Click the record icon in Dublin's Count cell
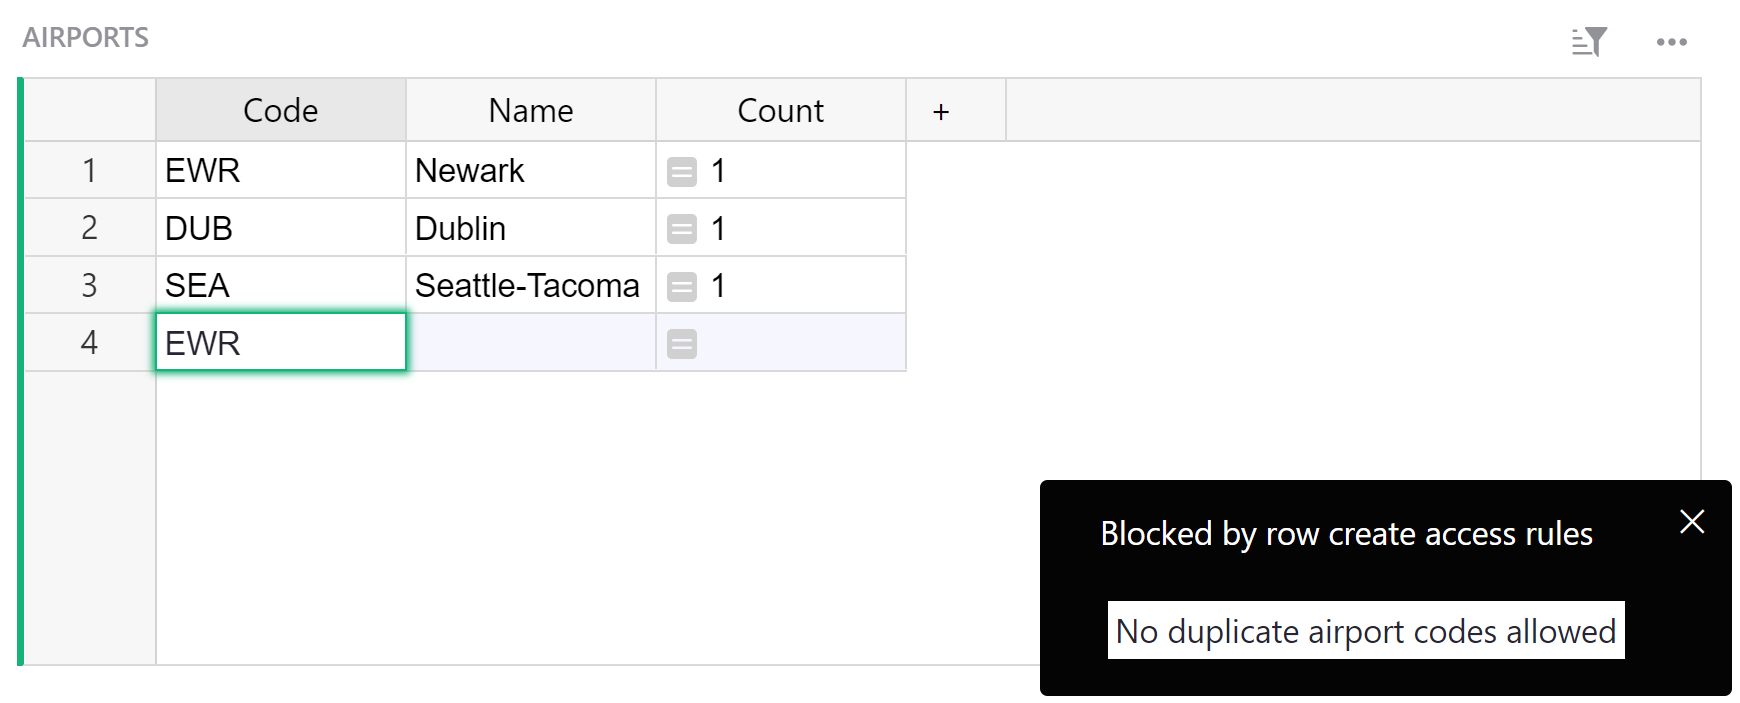 pyautogui.click(x=682, y=227)
